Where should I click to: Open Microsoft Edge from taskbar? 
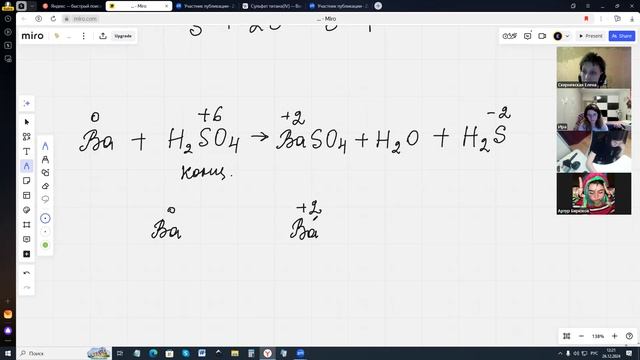click(x=153, y=353)
